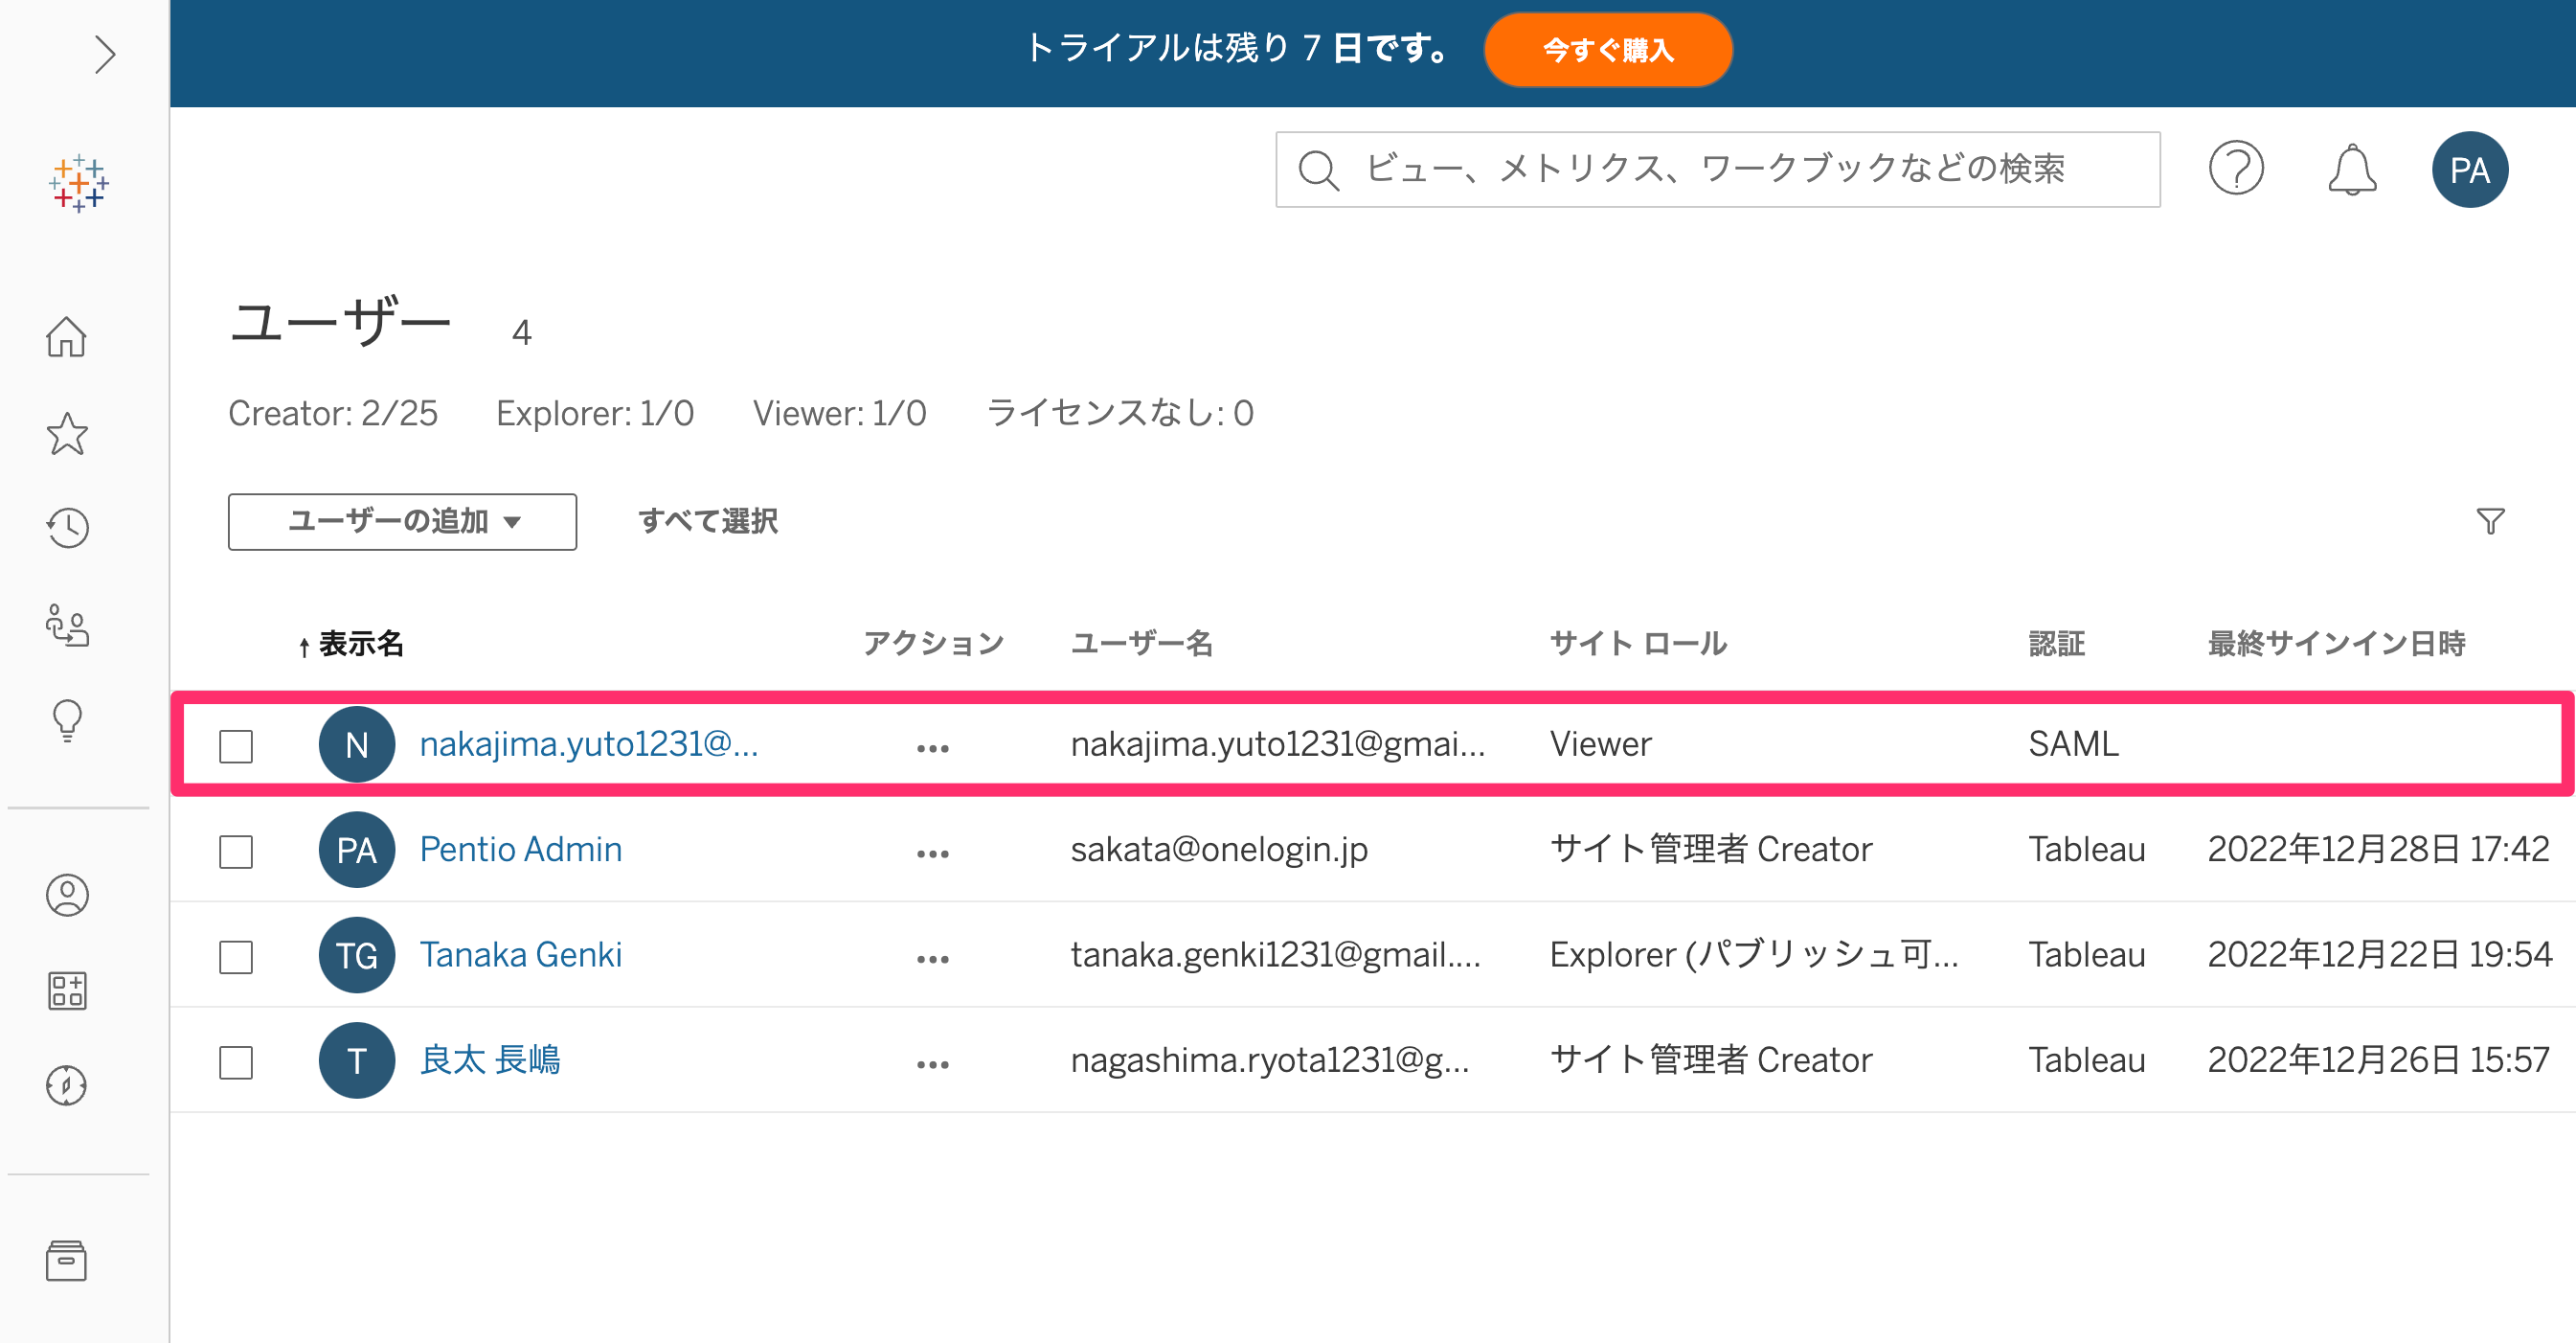Expand the sidebar with the chevron arrow
Screen dimensions: 2576x1343
coord(105,54)
